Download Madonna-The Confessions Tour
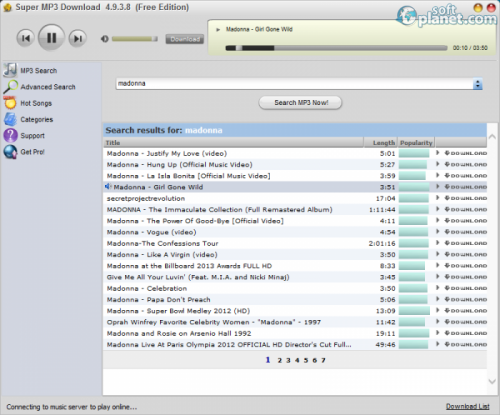This screenshot has height=415, width=500. pos(466,243)
